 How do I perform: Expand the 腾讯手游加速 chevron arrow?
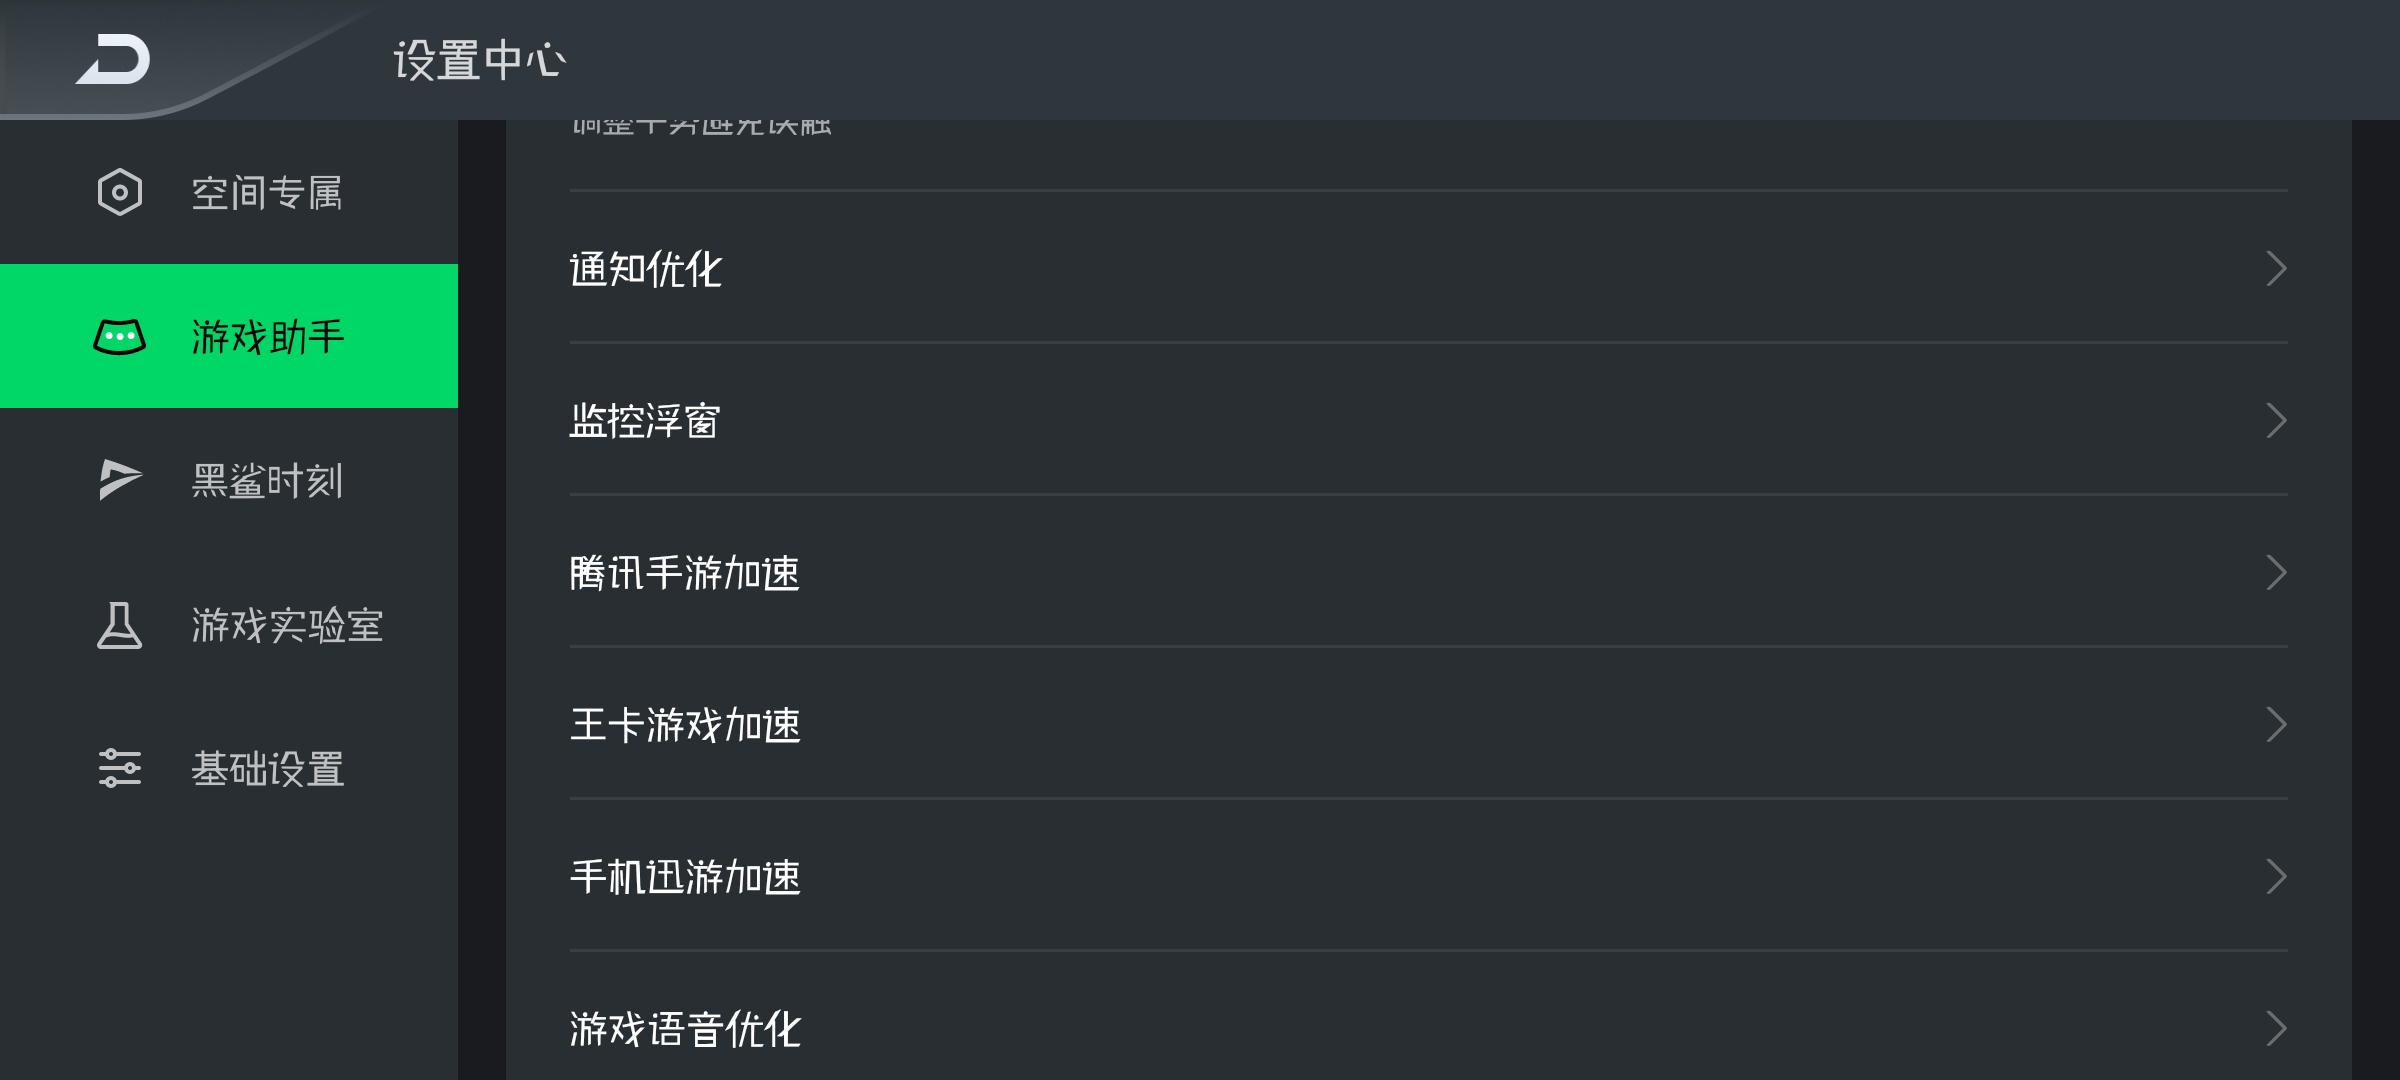point(2276,572)
